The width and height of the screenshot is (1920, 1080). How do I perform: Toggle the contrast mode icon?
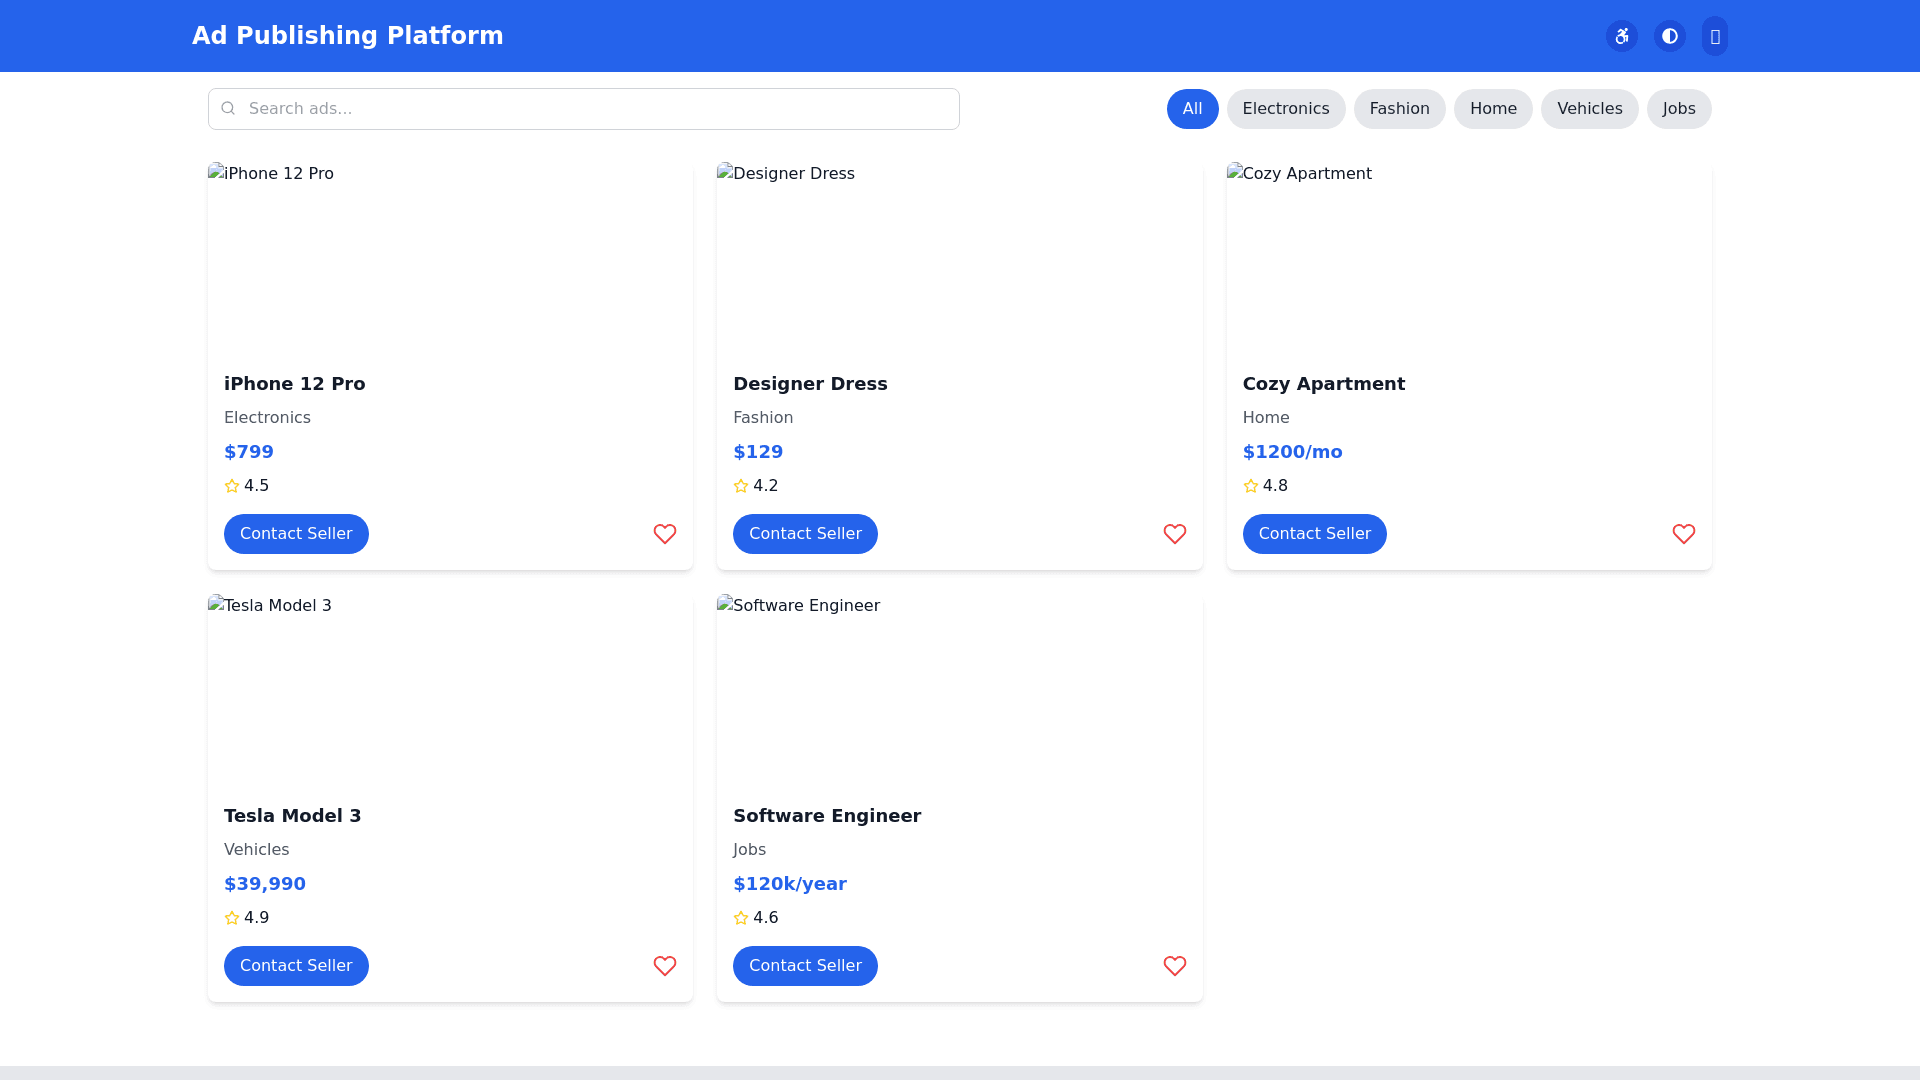1669,36
